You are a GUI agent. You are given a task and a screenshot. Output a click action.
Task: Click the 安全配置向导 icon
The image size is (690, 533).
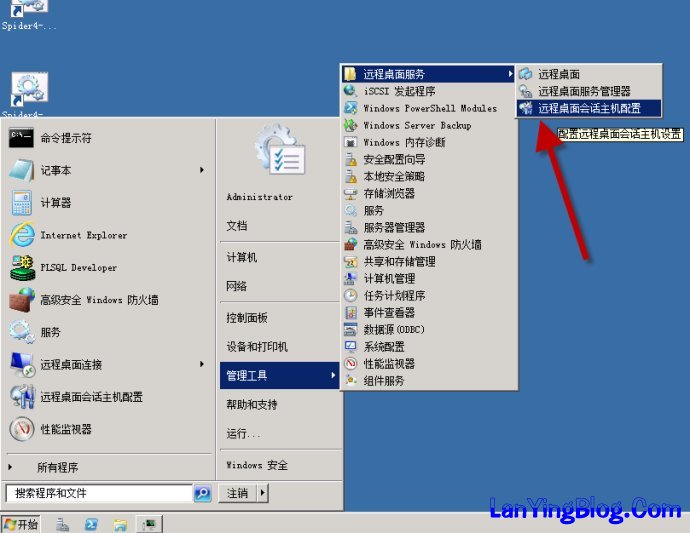[x=351, y=159]
